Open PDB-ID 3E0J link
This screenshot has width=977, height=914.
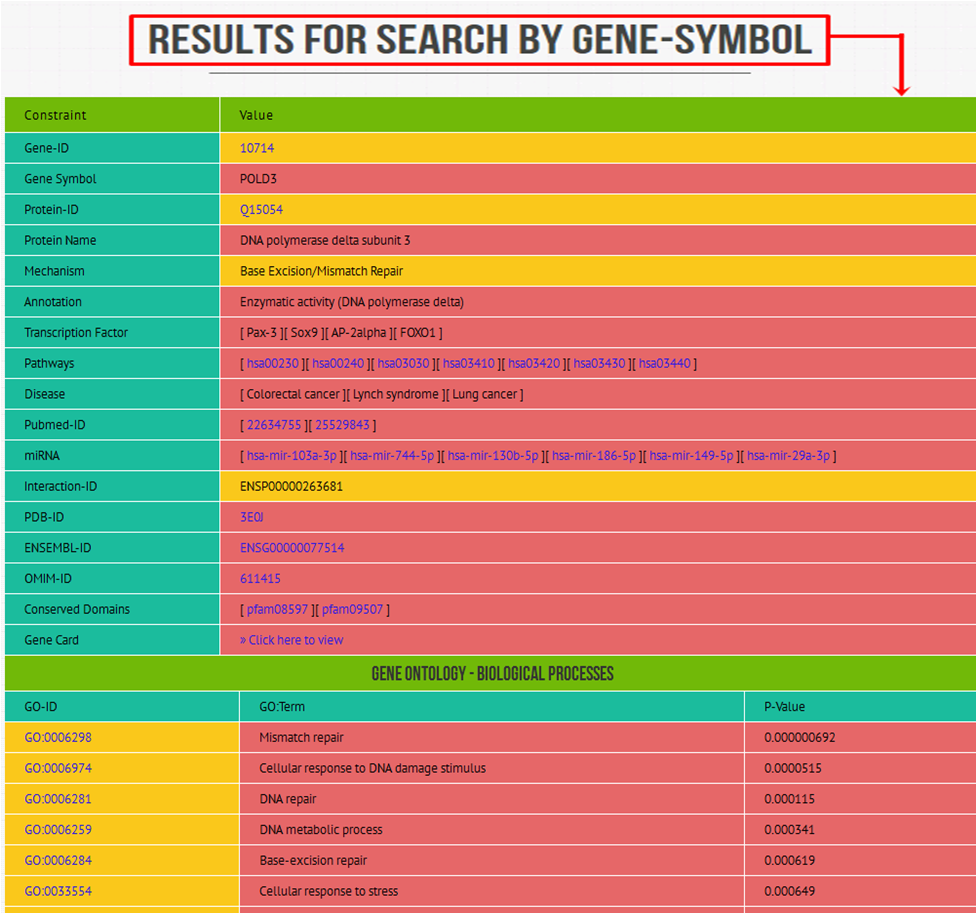(x=252, y=517)
